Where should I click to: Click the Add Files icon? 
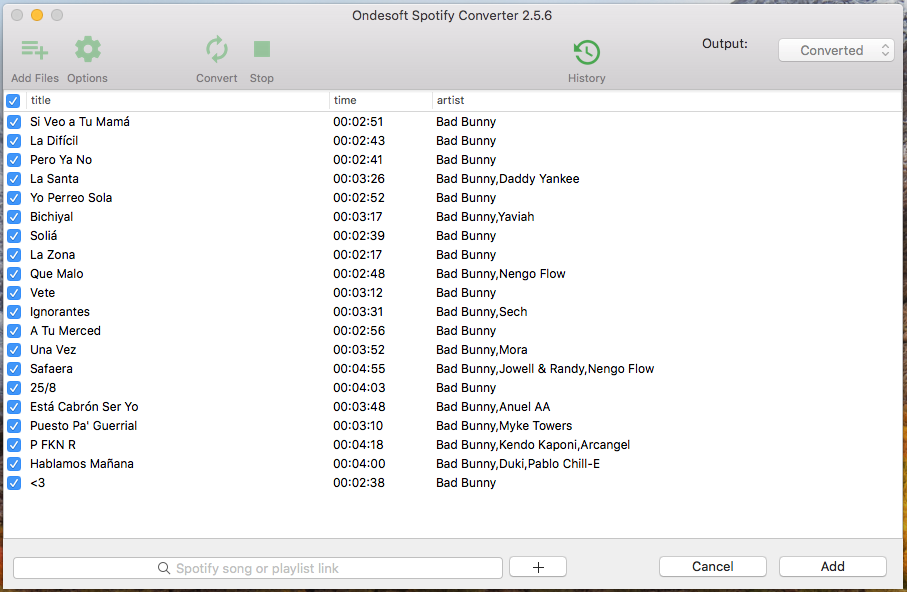[x=35, y=50]
